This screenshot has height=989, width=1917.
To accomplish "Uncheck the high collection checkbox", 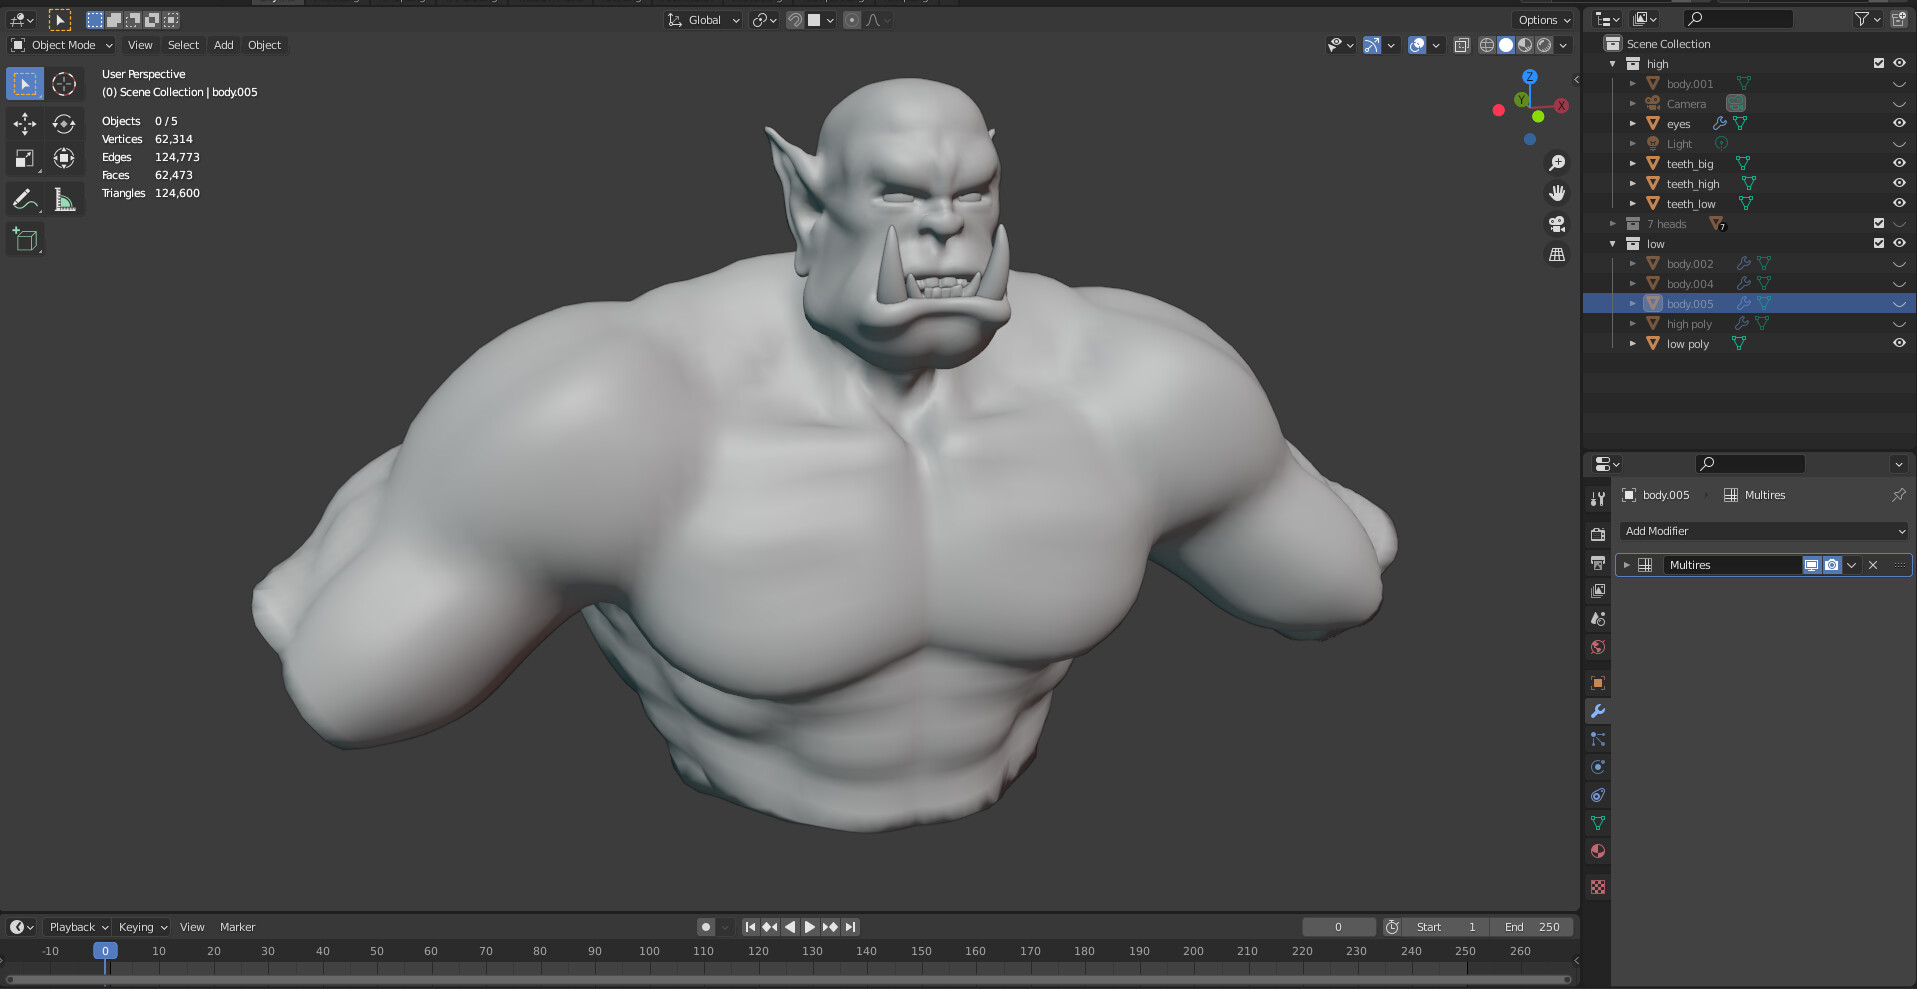I will [1879, 63].
